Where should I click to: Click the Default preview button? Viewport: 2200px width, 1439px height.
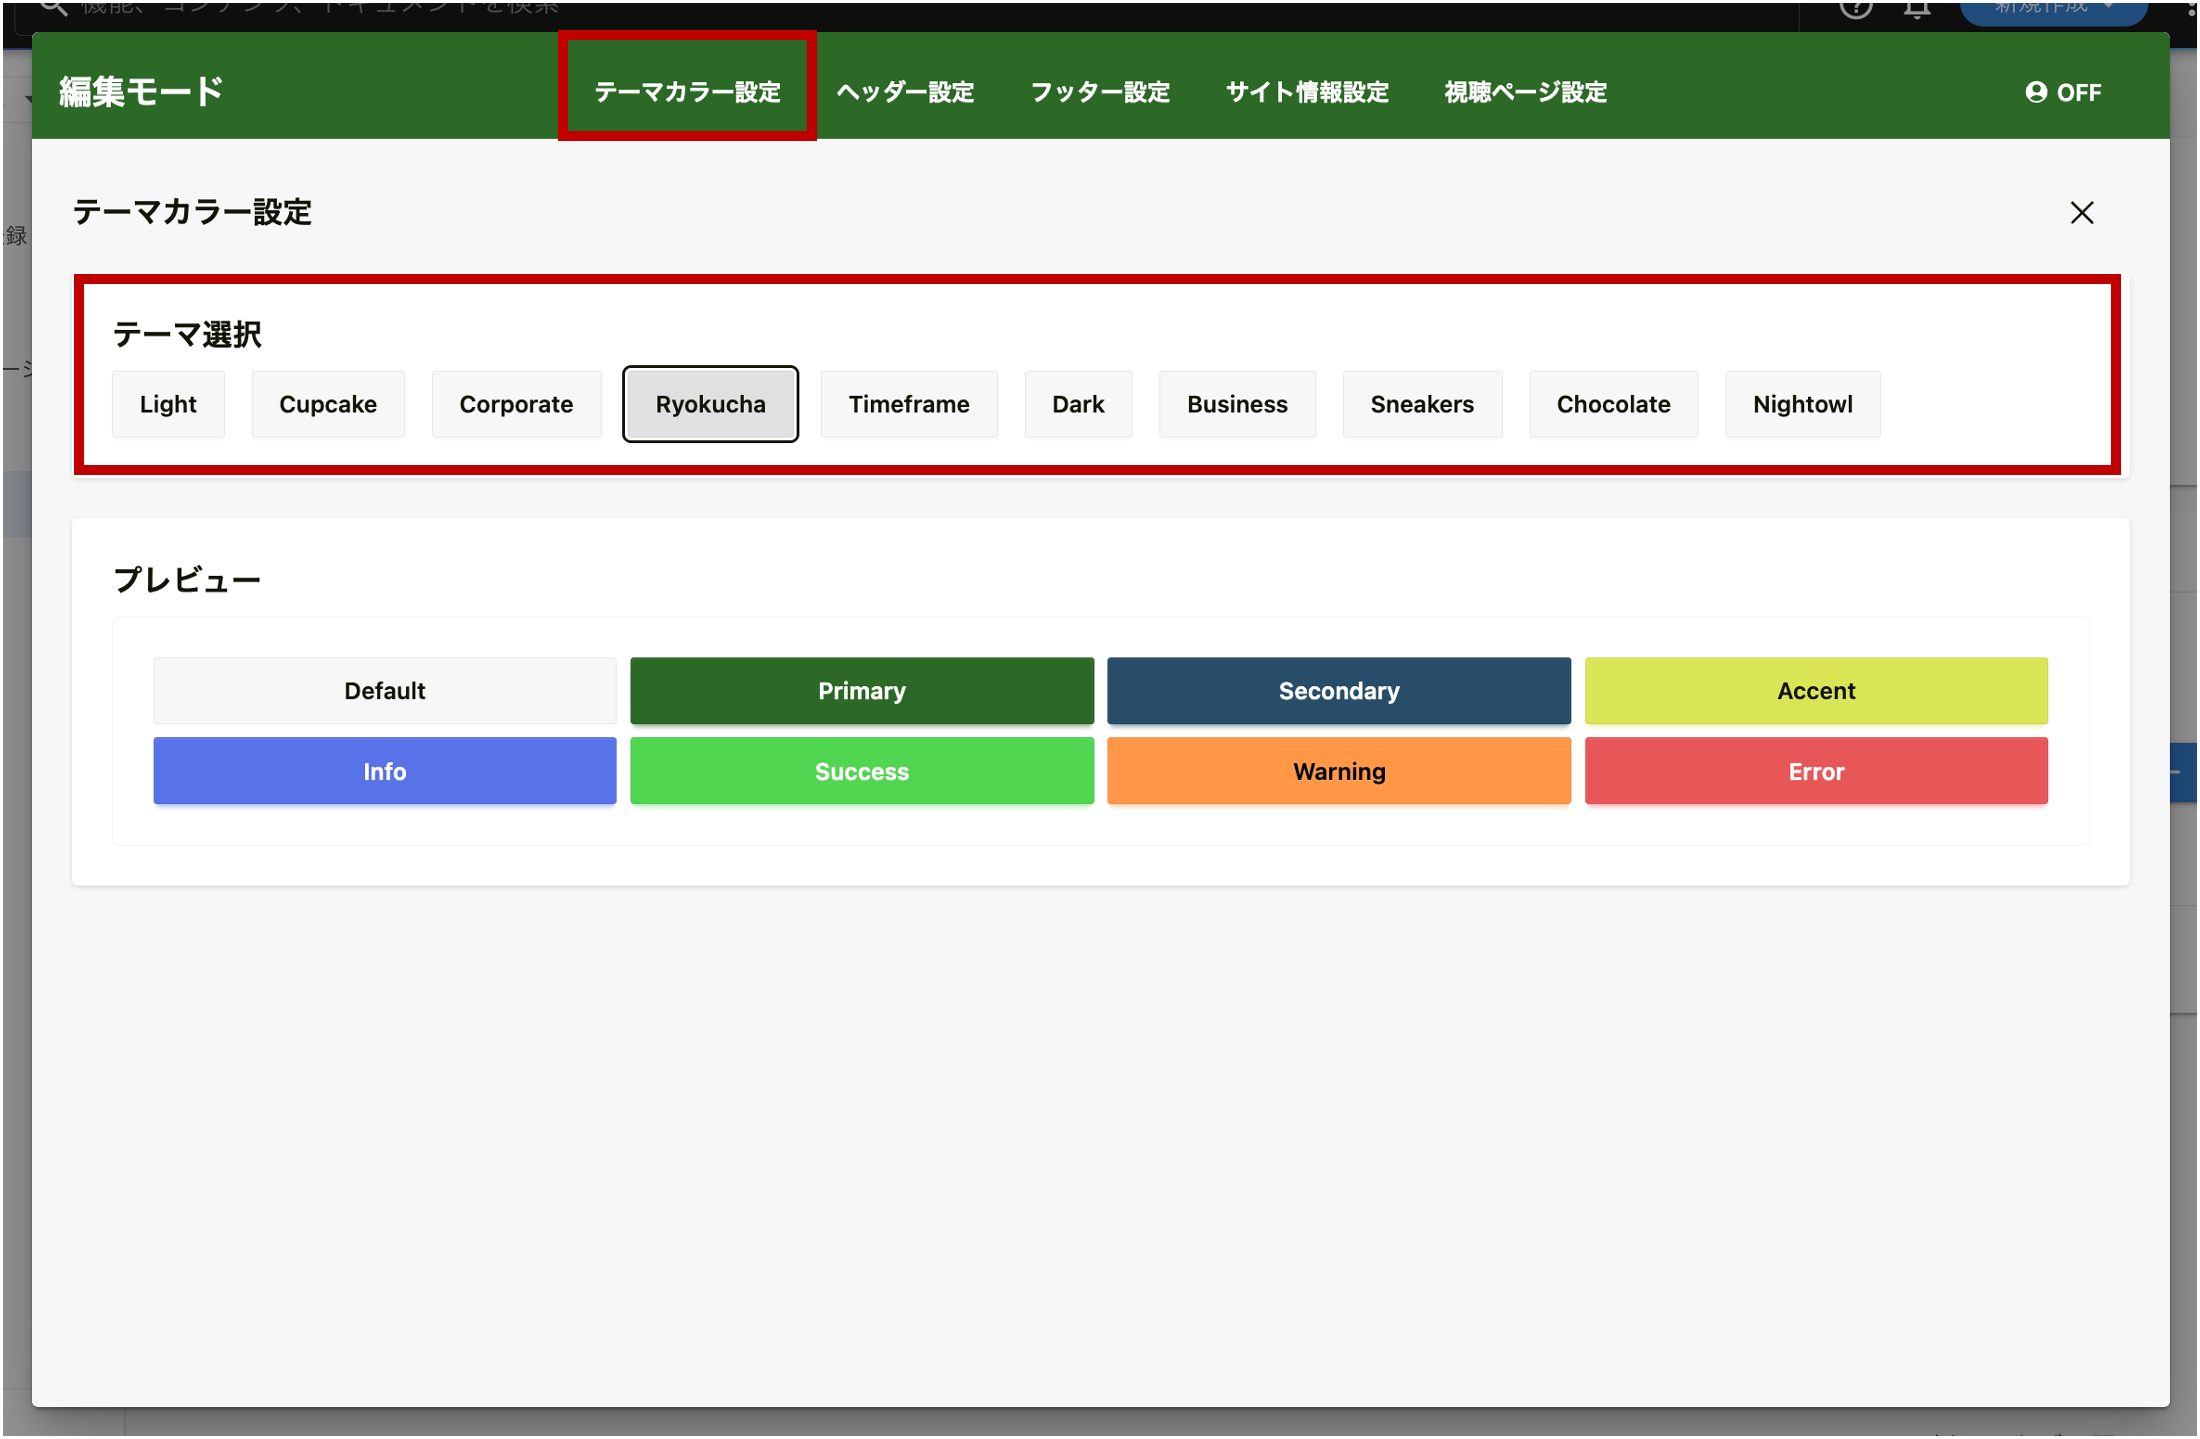click(385, 691)
